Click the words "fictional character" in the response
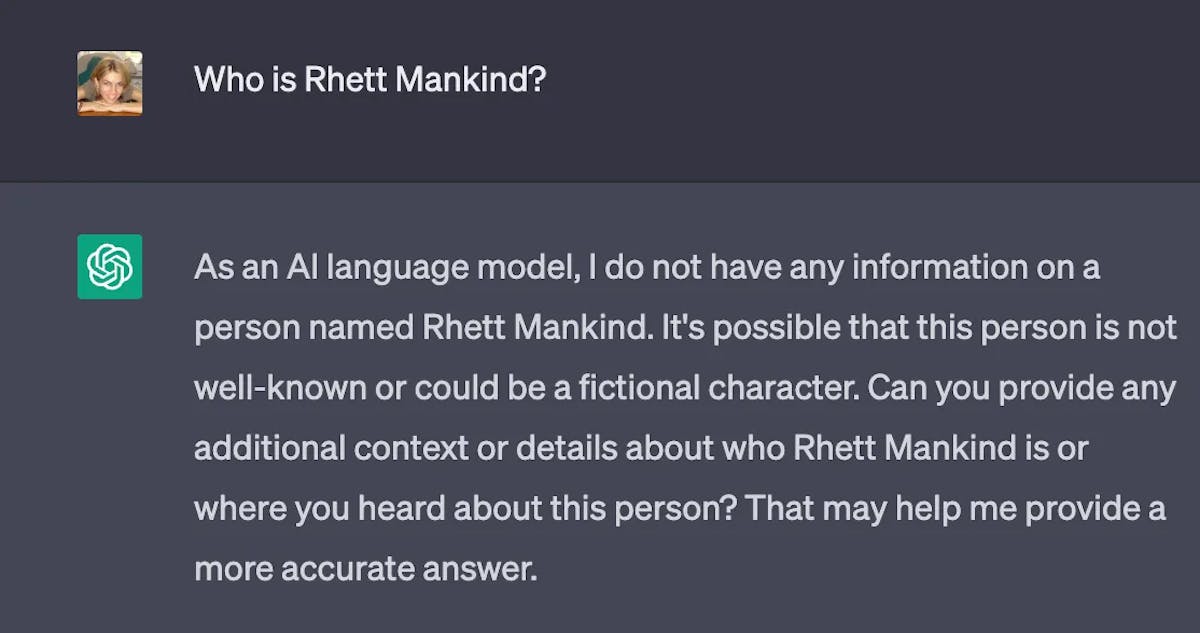 [754, 388]
